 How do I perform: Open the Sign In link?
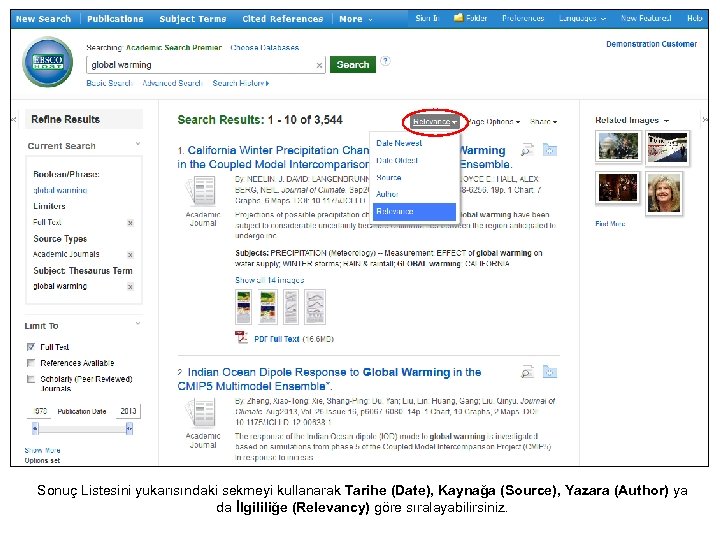[x=427, y=18]
